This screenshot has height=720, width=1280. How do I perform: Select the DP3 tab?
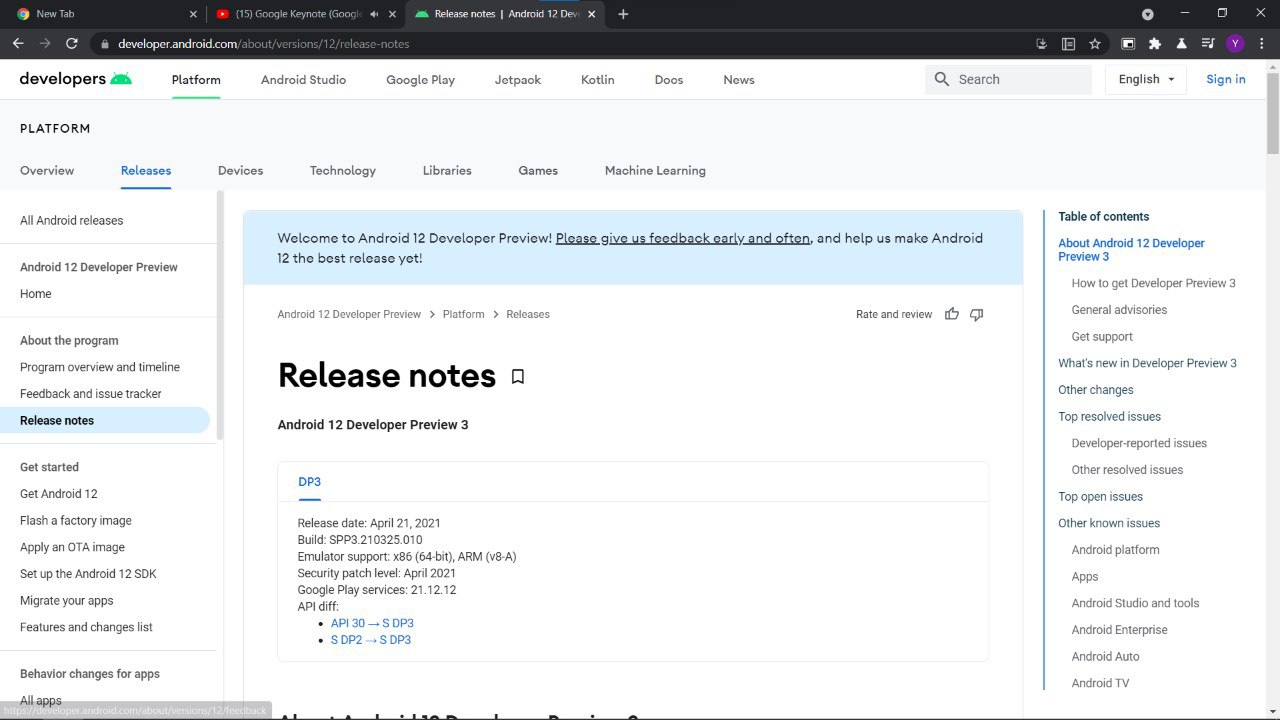point(310,482)
